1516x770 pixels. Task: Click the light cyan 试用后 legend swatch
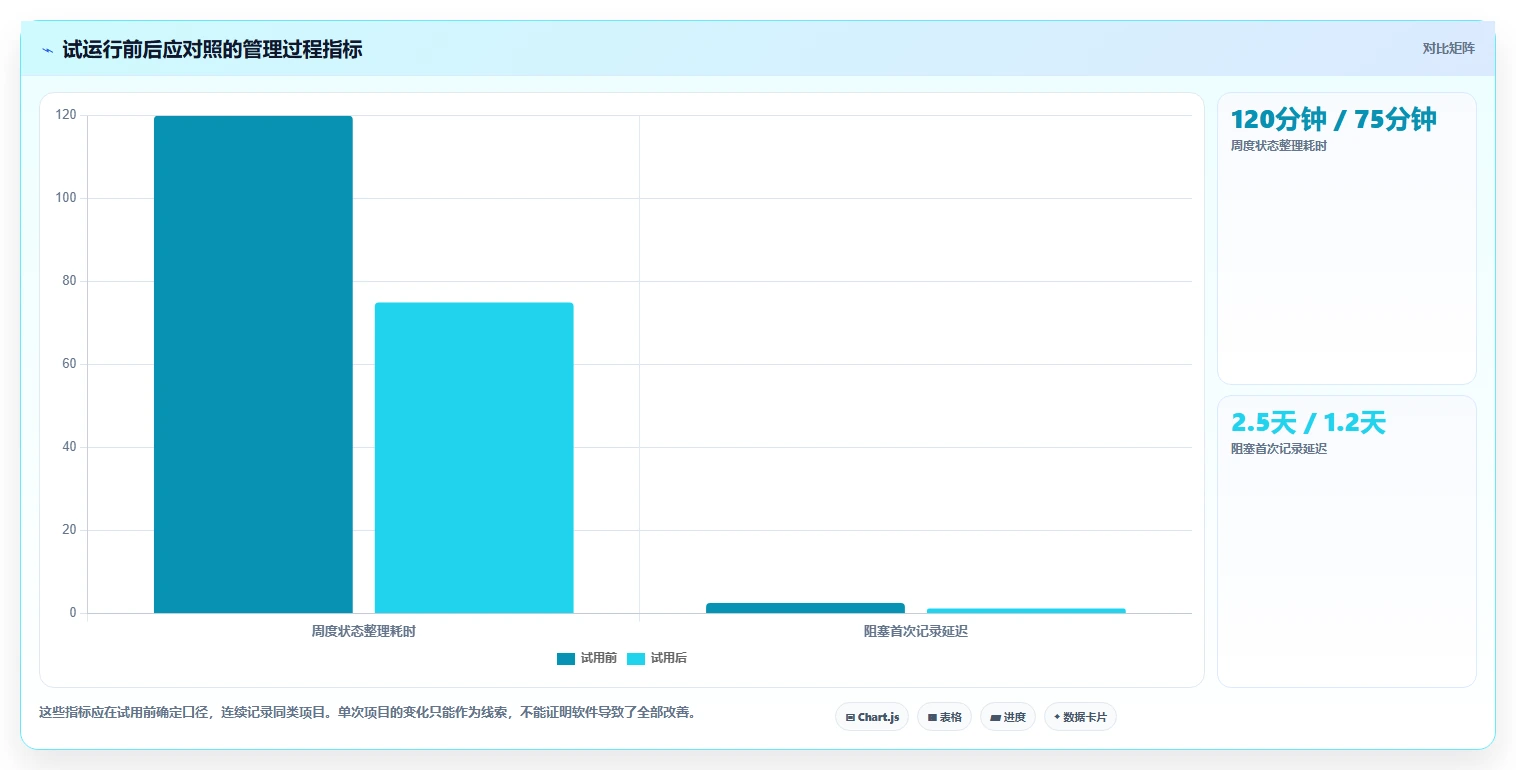coord(636,658)
